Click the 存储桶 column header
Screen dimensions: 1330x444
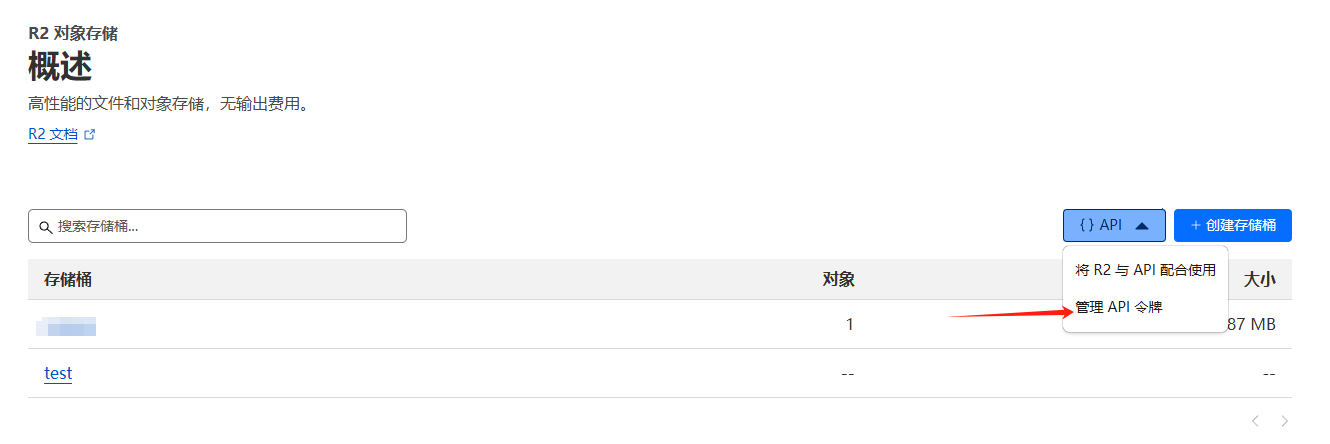point(68,280)
